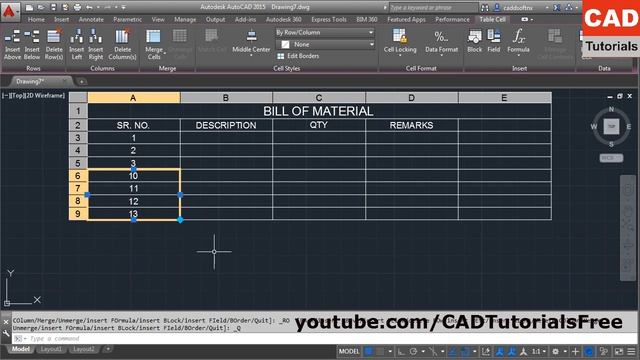Click the clean screen status bar icon
The width and height of the screenshot is (640, 360).
click(619, 351)
